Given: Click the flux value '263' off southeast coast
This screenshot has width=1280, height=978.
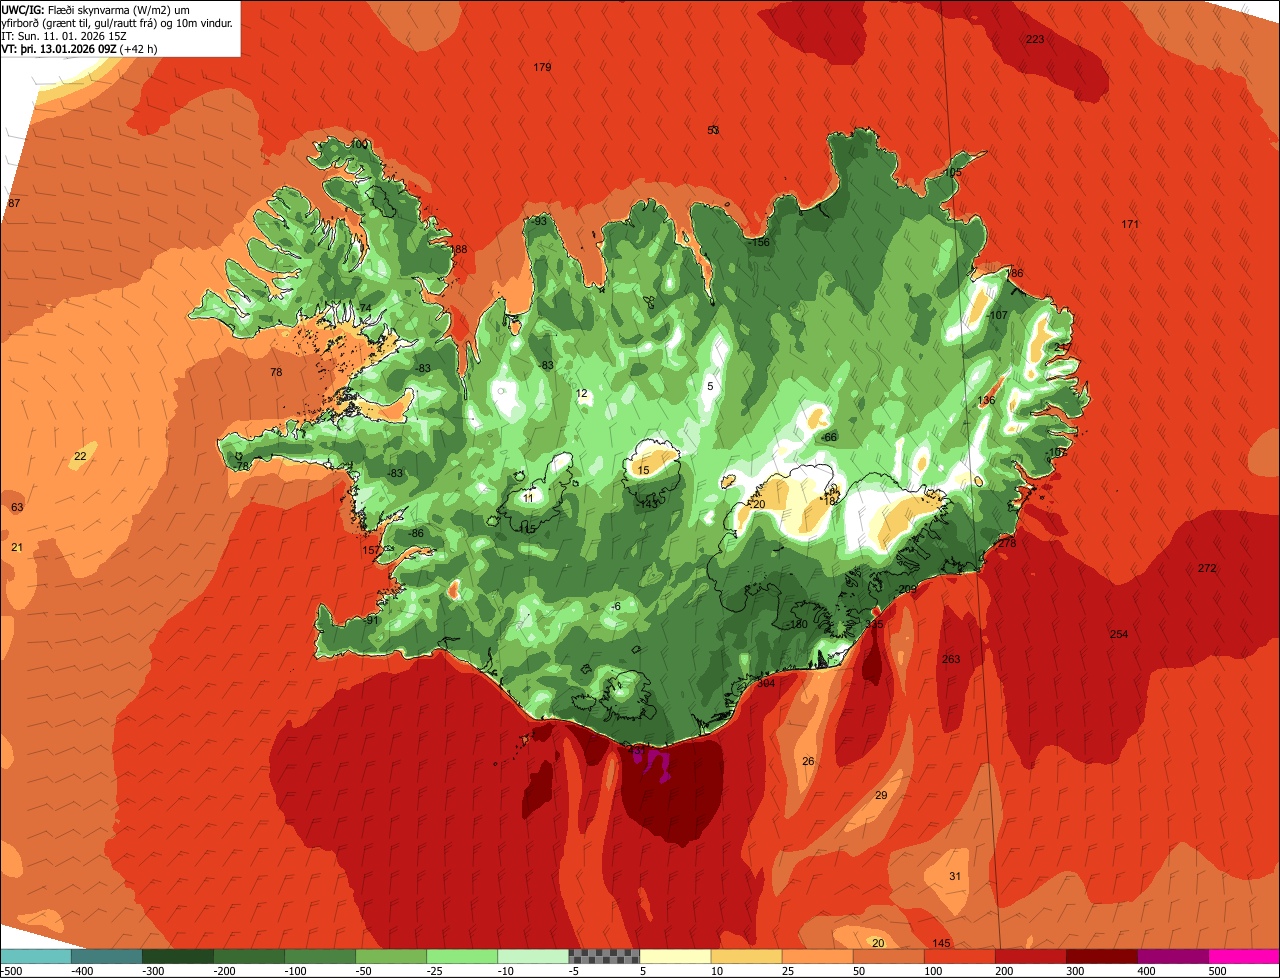Looking at the screenshot, I should [x=951, y=659].
